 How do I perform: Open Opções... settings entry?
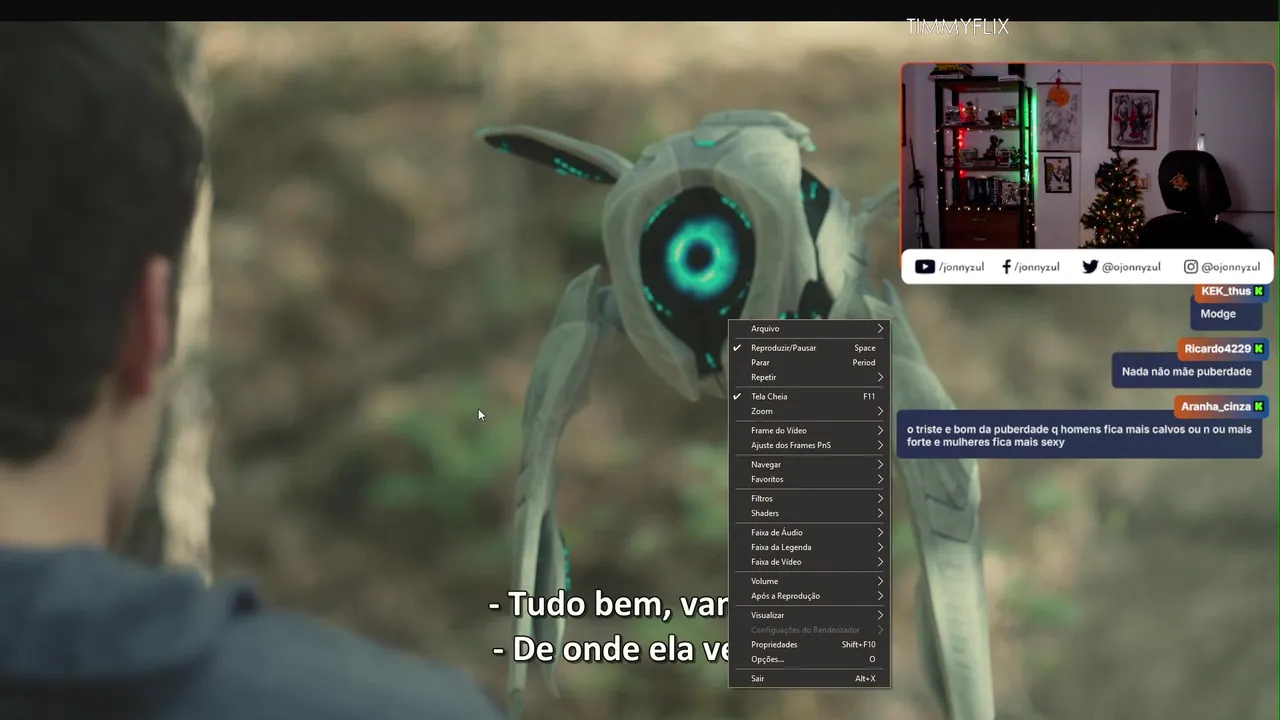[x=809, y=660]
